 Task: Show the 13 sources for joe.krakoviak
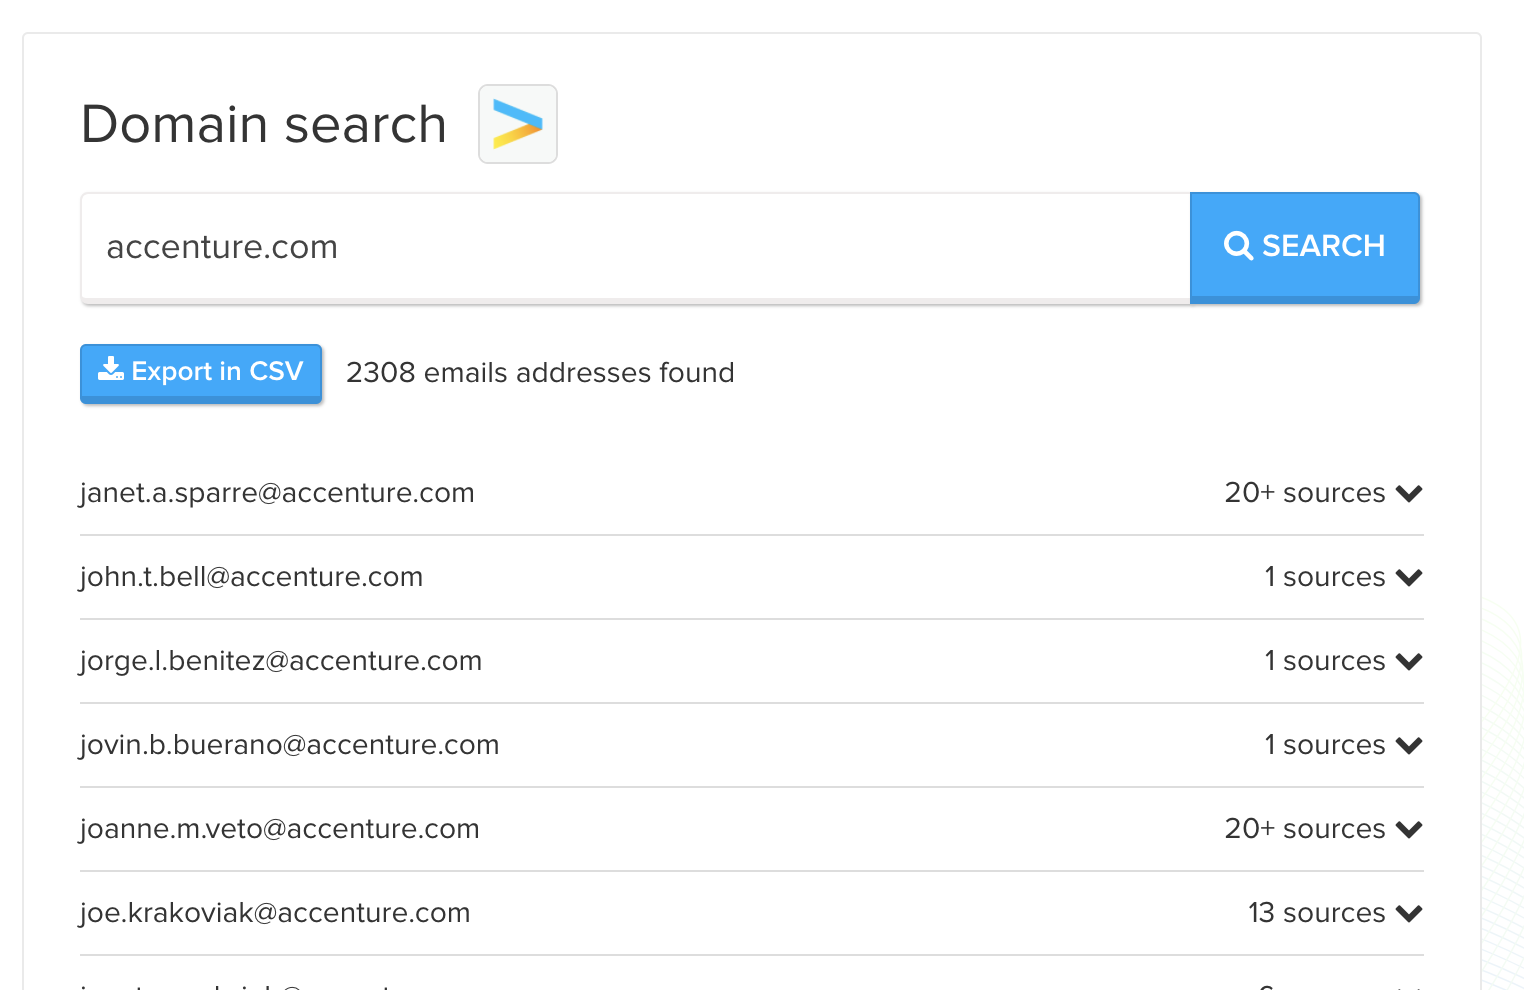pos(1316,913)
